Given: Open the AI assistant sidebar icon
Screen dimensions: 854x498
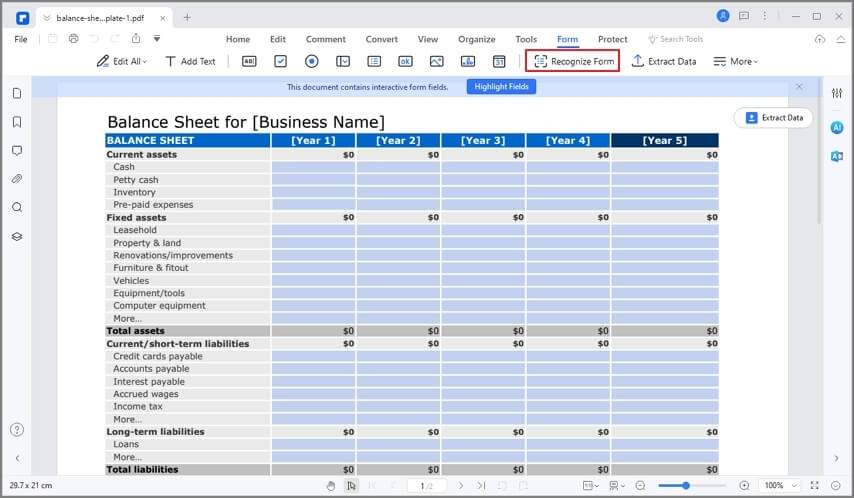Looking at the screenshot, I should [x=837, y=127].
